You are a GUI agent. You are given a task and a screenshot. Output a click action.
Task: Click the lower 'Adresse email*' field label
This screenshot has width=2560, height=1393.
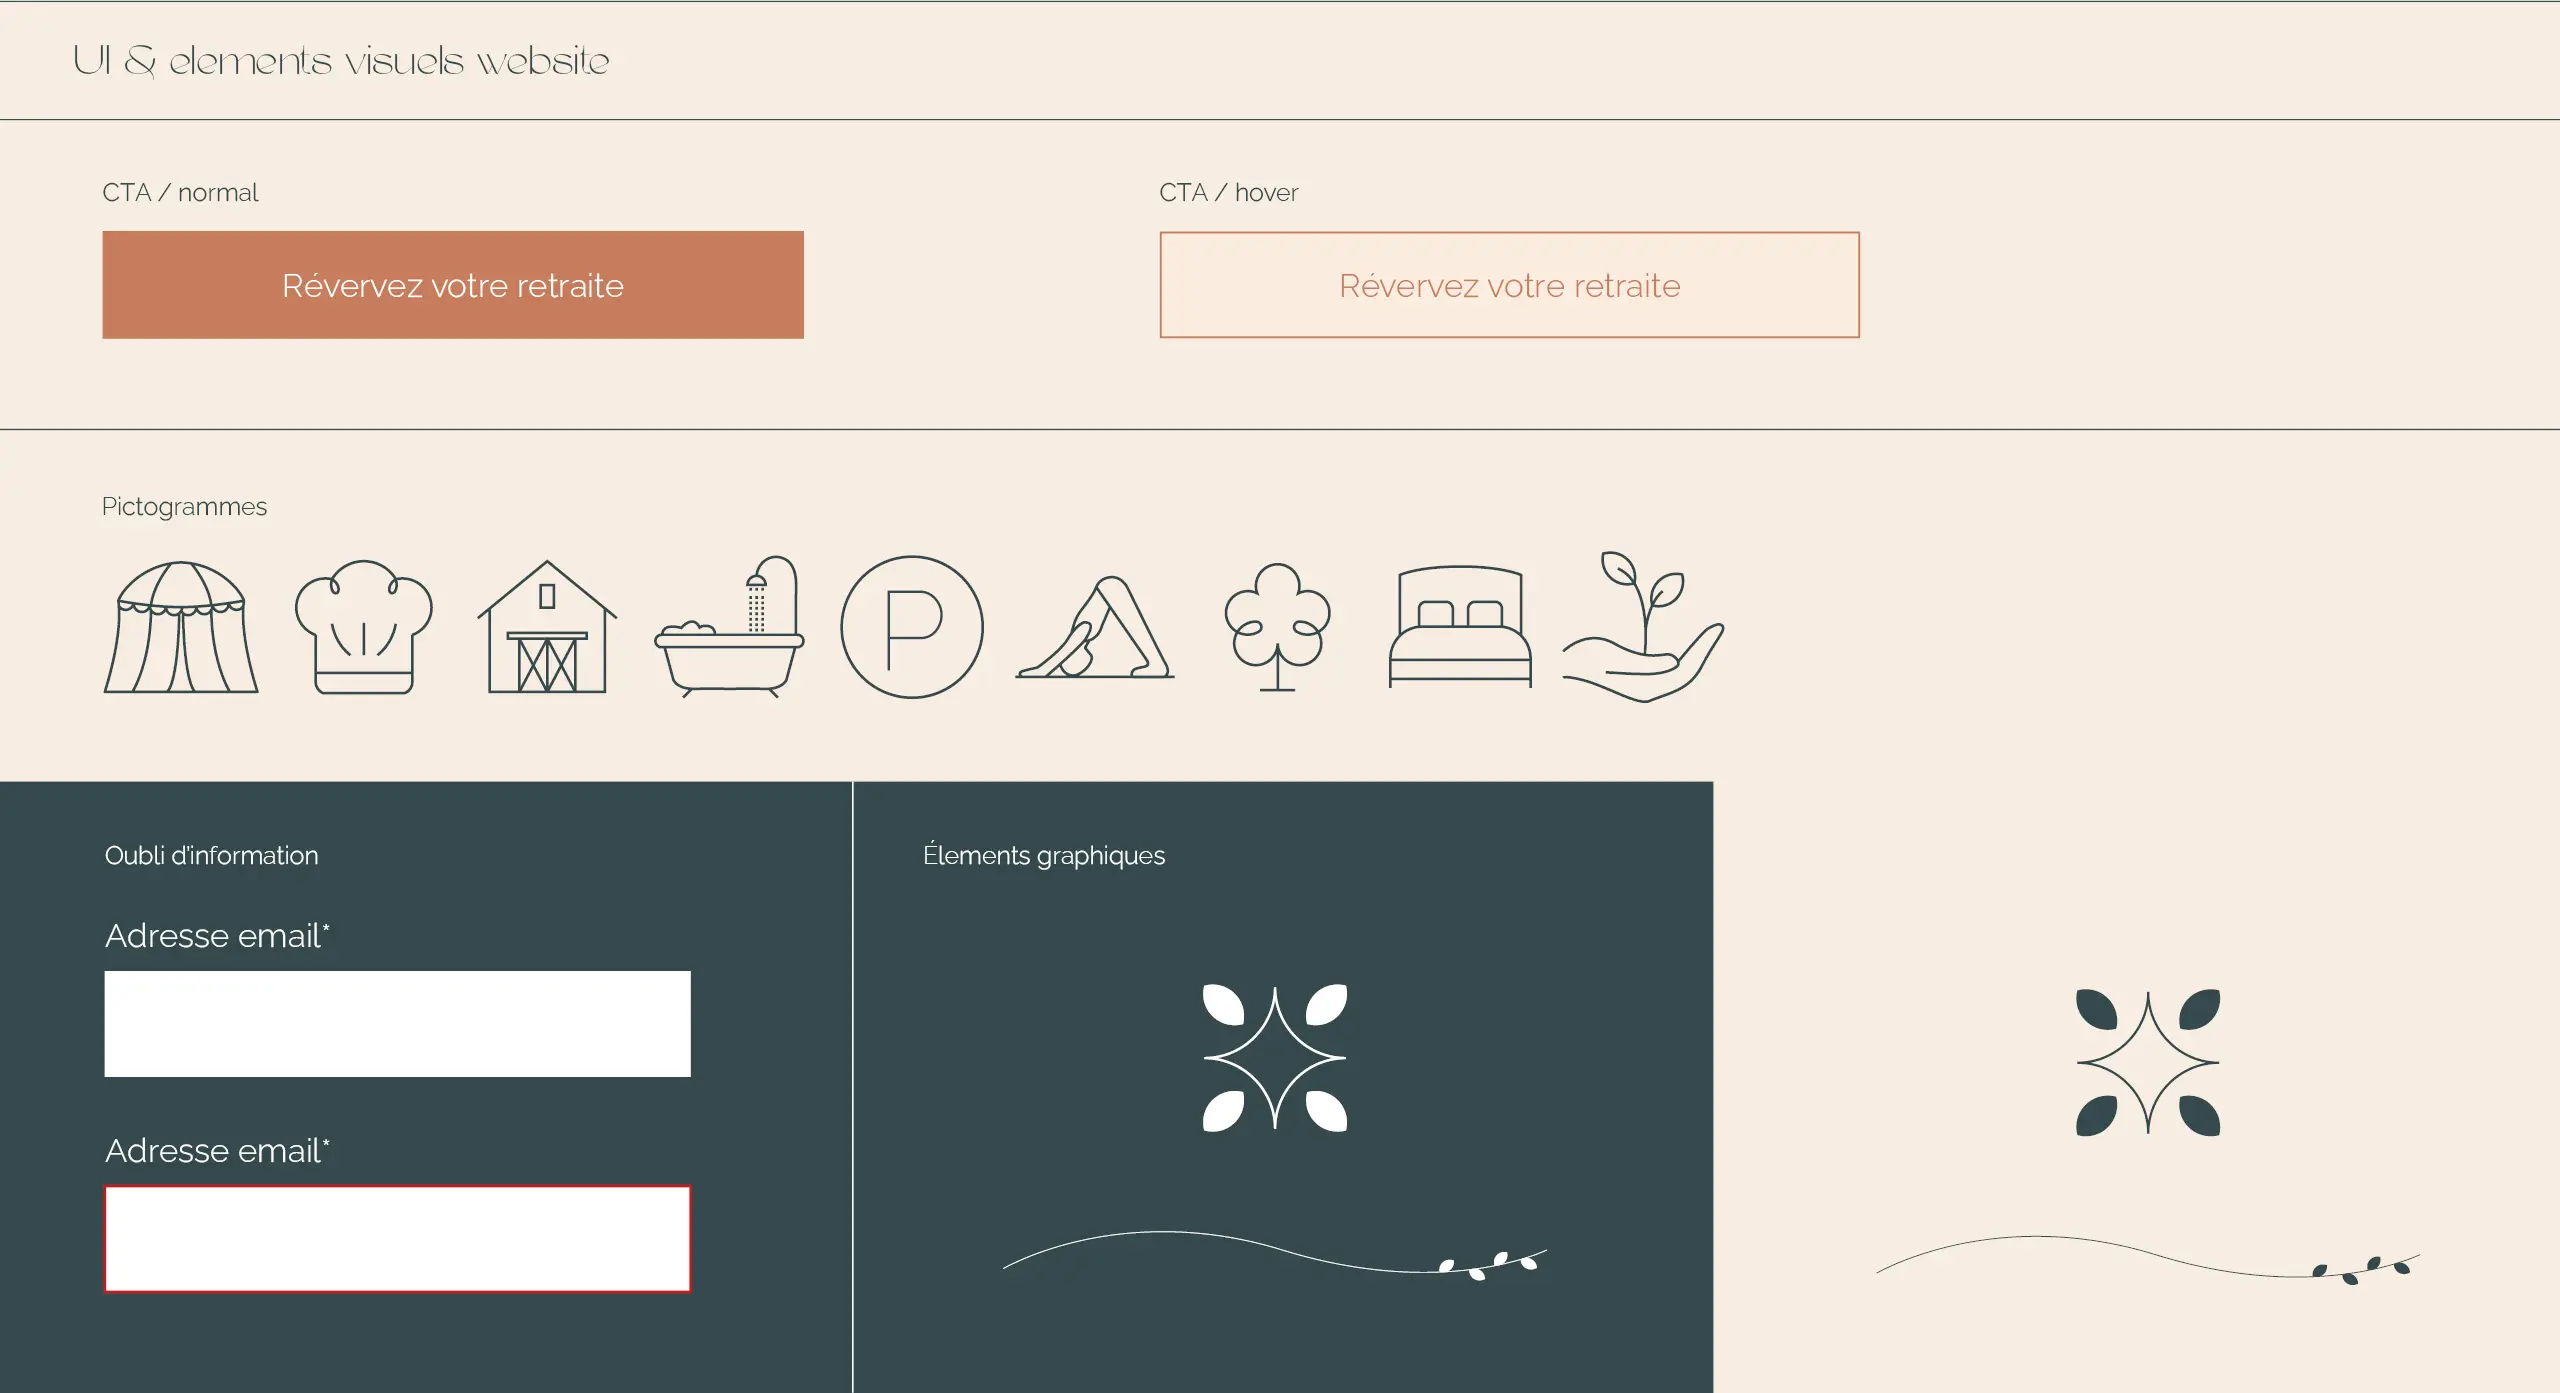click(x=217, y=1151)
